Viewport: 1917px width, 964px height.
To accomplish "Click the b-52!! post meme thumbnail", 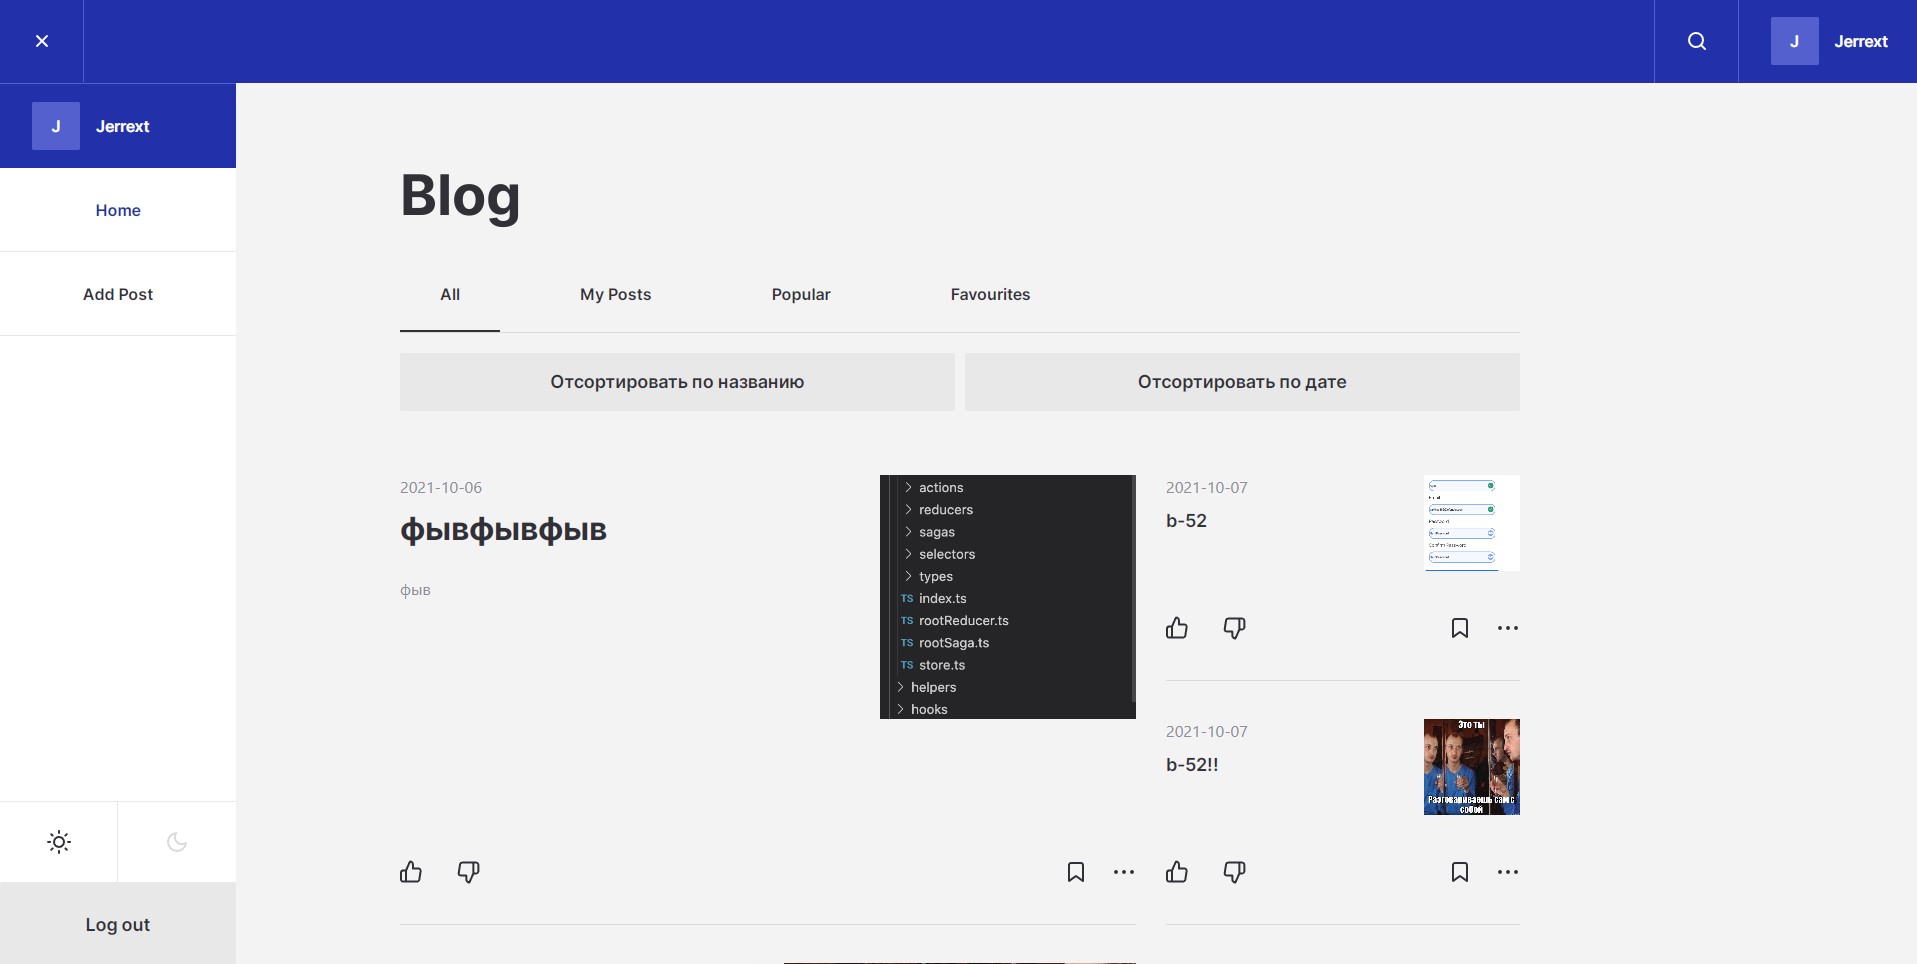I will click(x=1472, y=767).
